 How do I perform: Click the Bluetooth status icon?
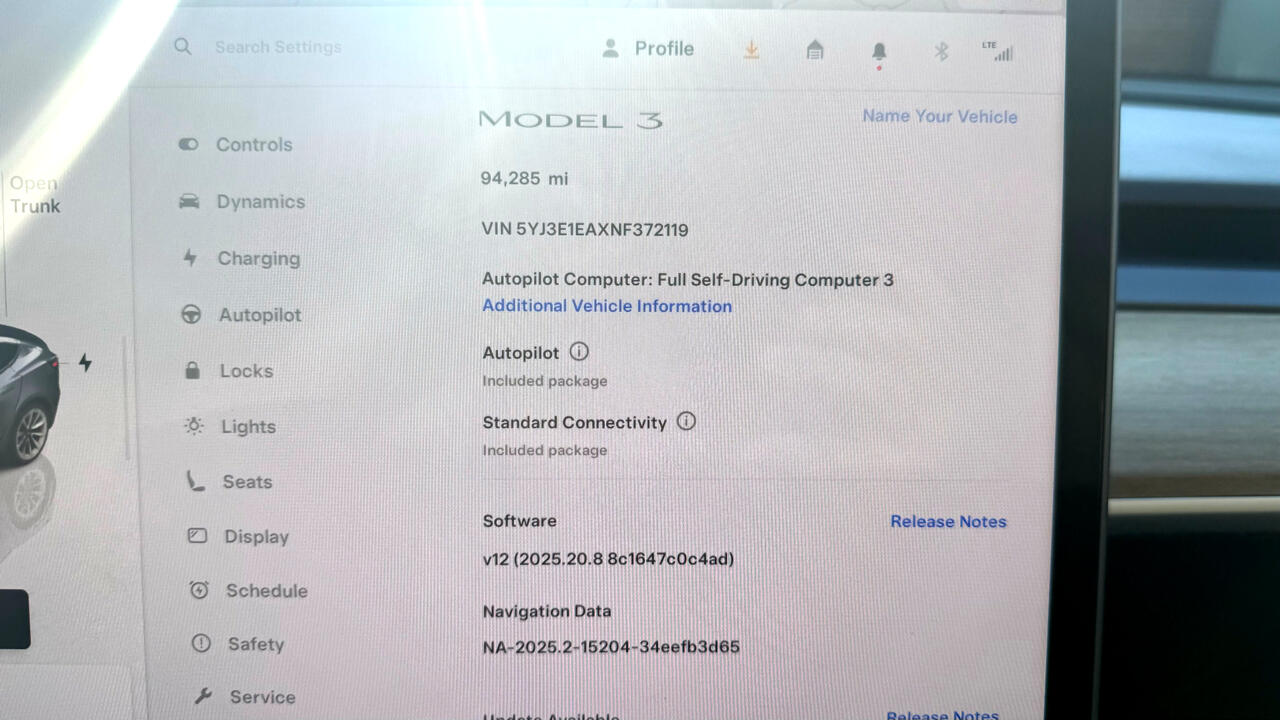(940, 49)
